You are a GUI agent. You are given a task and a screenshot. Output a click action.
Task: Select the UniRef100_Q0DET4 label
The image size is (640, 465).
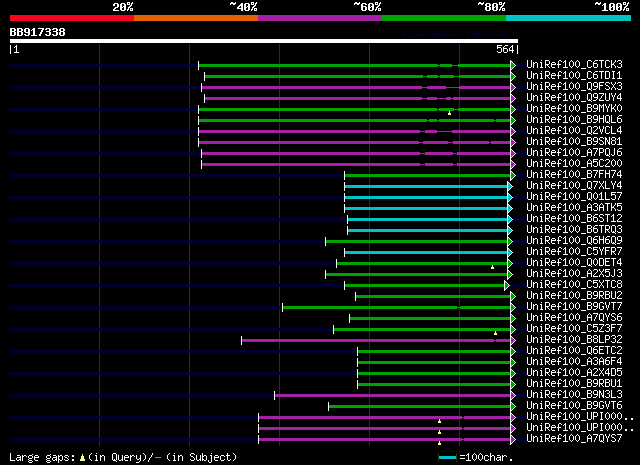(x=574, y=263)
